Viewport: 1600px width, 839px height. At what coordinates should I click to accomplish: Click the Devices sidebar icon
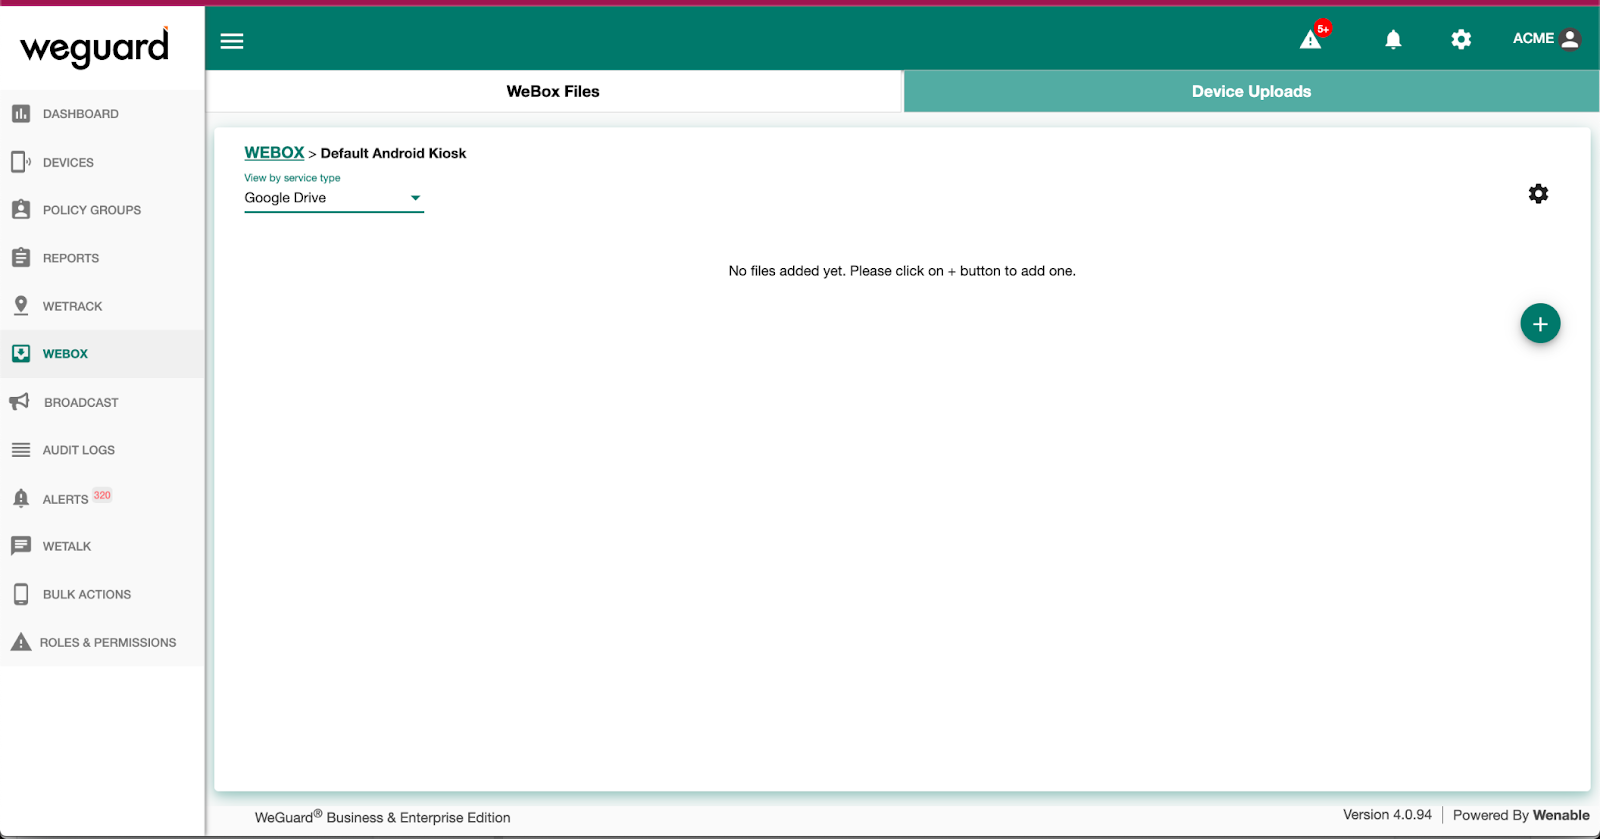[21, 162]
